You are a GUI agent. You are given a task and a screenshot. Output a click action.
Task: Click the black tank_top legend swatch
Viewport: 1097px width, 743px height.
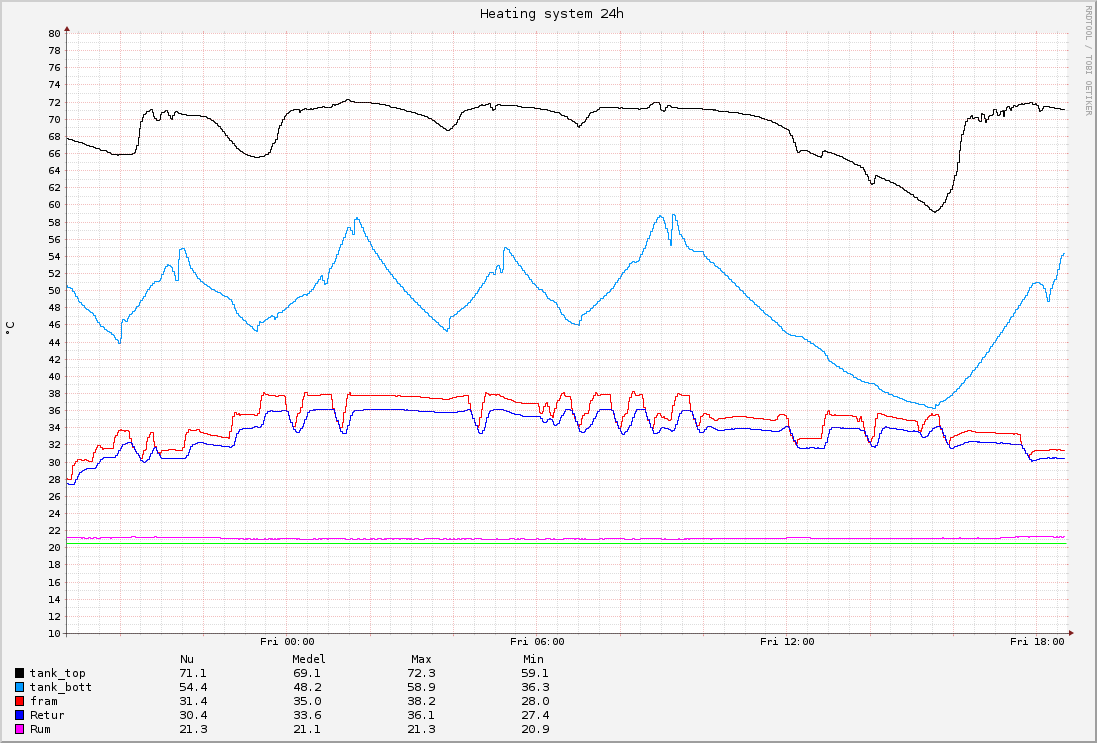pos(20,673)
